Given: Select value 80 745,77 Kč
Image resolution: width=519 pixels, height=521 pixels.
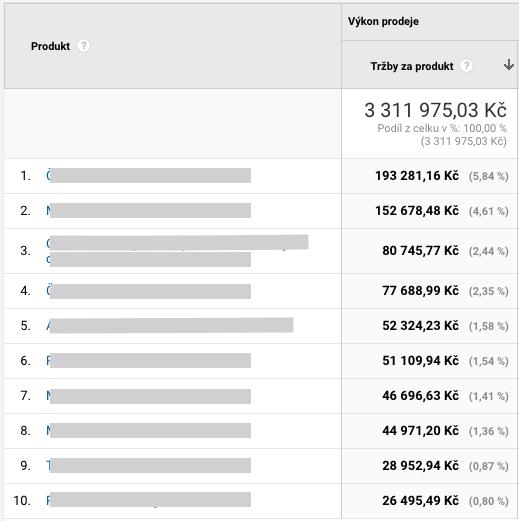Looking at the screenshot, I should point(420,251).
